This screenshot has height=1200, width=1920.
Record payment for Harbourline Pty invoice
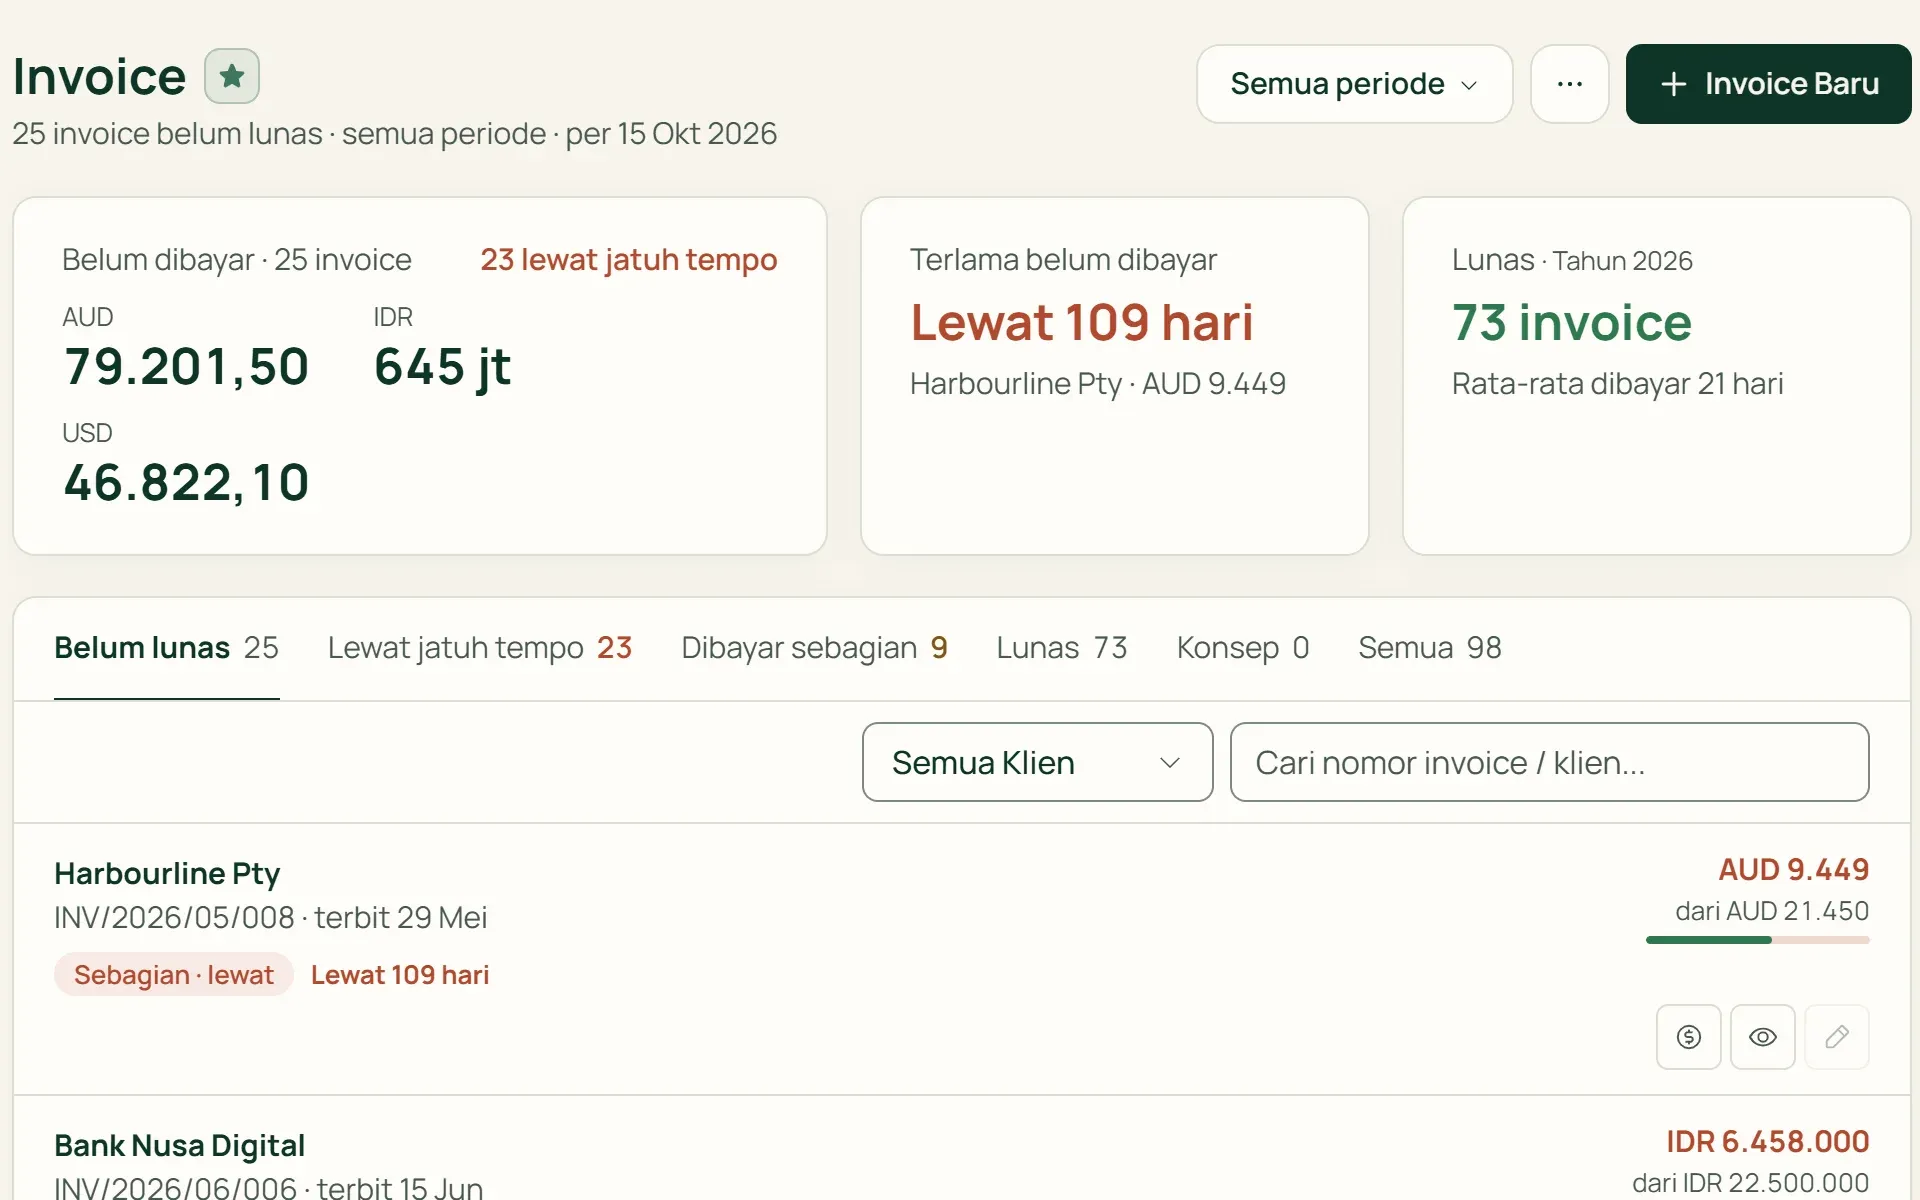[x=1689, y=1037]
